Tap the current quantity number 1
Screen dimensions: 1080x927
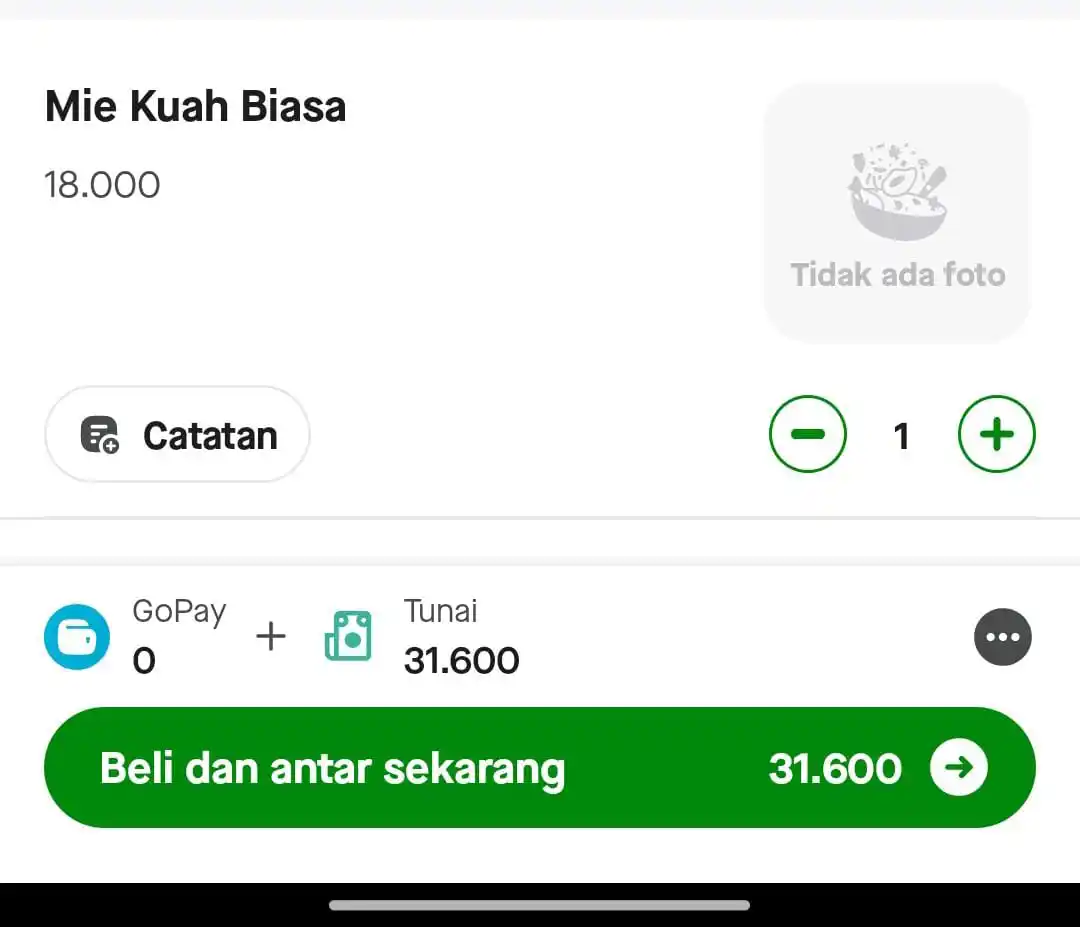point(901,434)
